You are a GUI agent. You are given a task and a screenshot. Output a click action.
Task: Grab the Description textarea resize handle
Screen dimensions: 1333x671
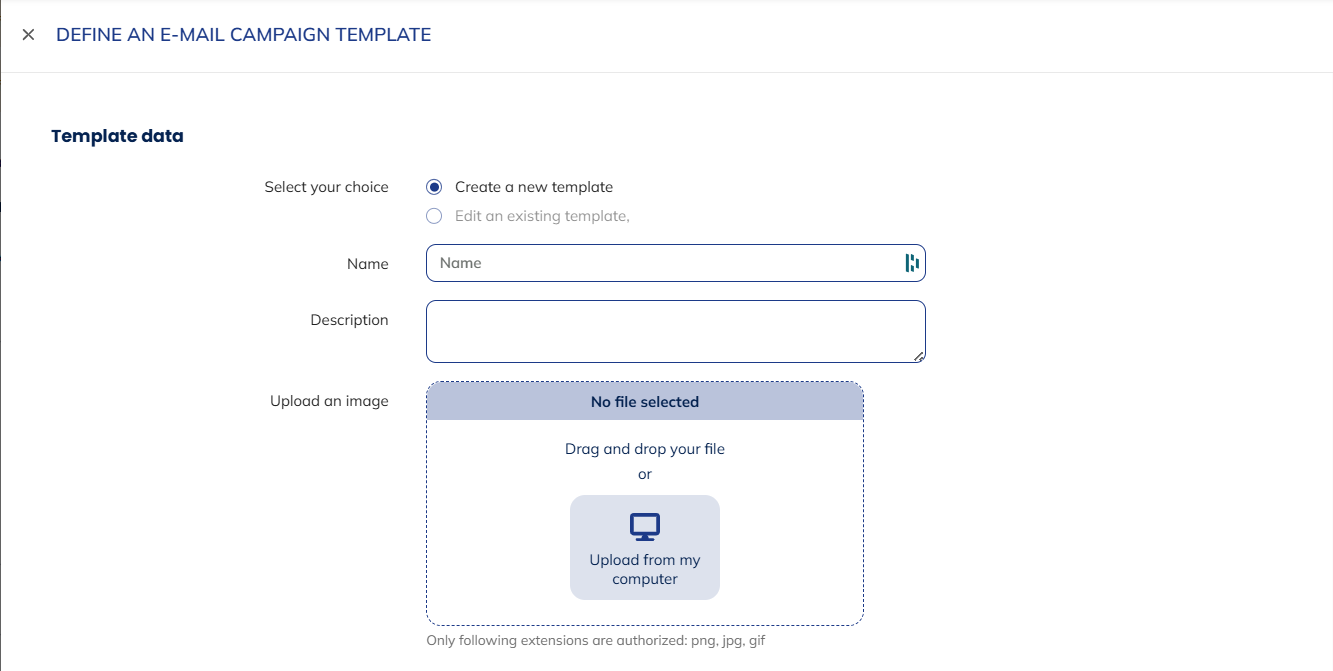click(x=918, y=355)
